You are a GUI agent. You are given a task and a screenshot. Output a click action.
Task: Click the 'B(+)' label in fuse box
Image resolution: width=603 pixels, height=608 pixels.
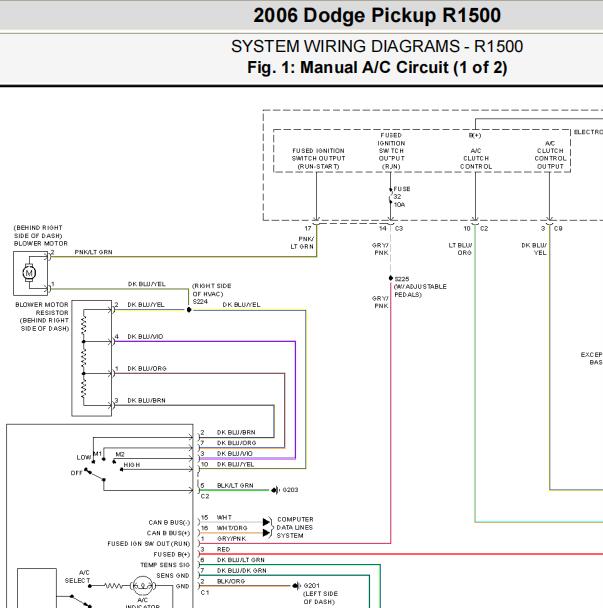(475, 135)
